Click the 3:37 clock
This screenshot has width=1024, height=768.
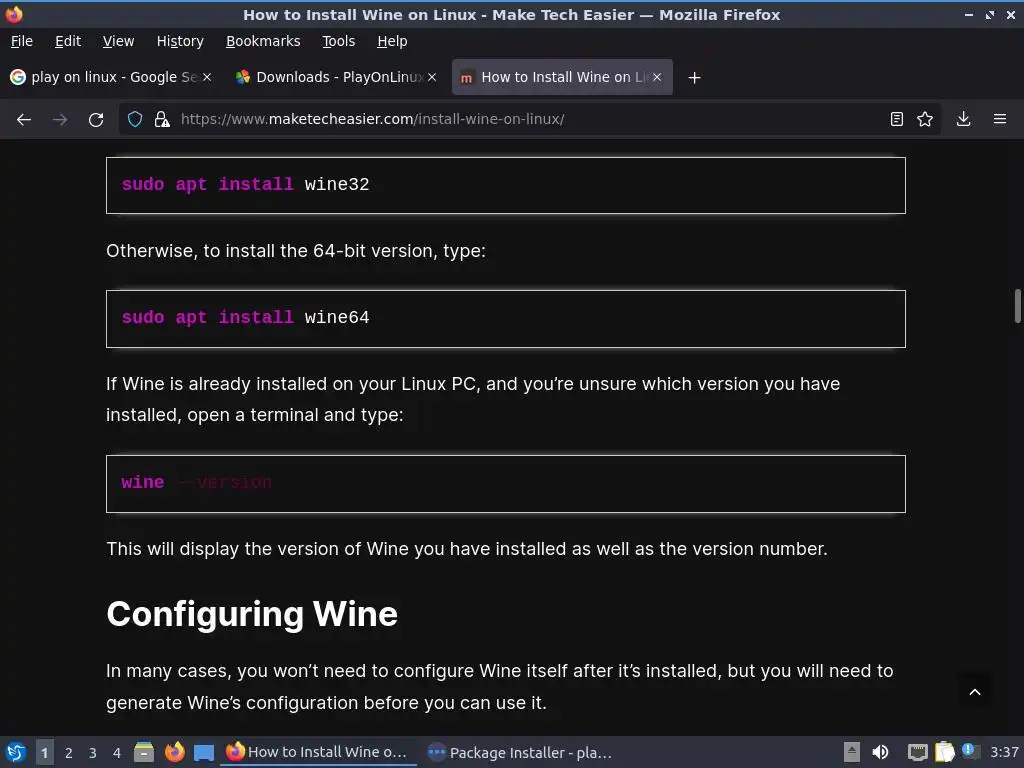coord(1004,752)
